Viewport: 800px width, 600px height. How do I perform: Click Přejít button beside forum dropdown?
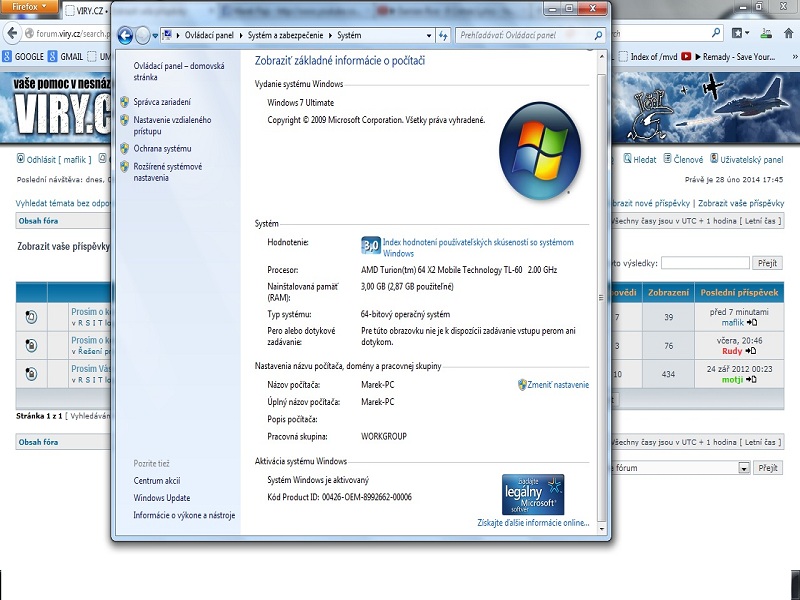767,468
